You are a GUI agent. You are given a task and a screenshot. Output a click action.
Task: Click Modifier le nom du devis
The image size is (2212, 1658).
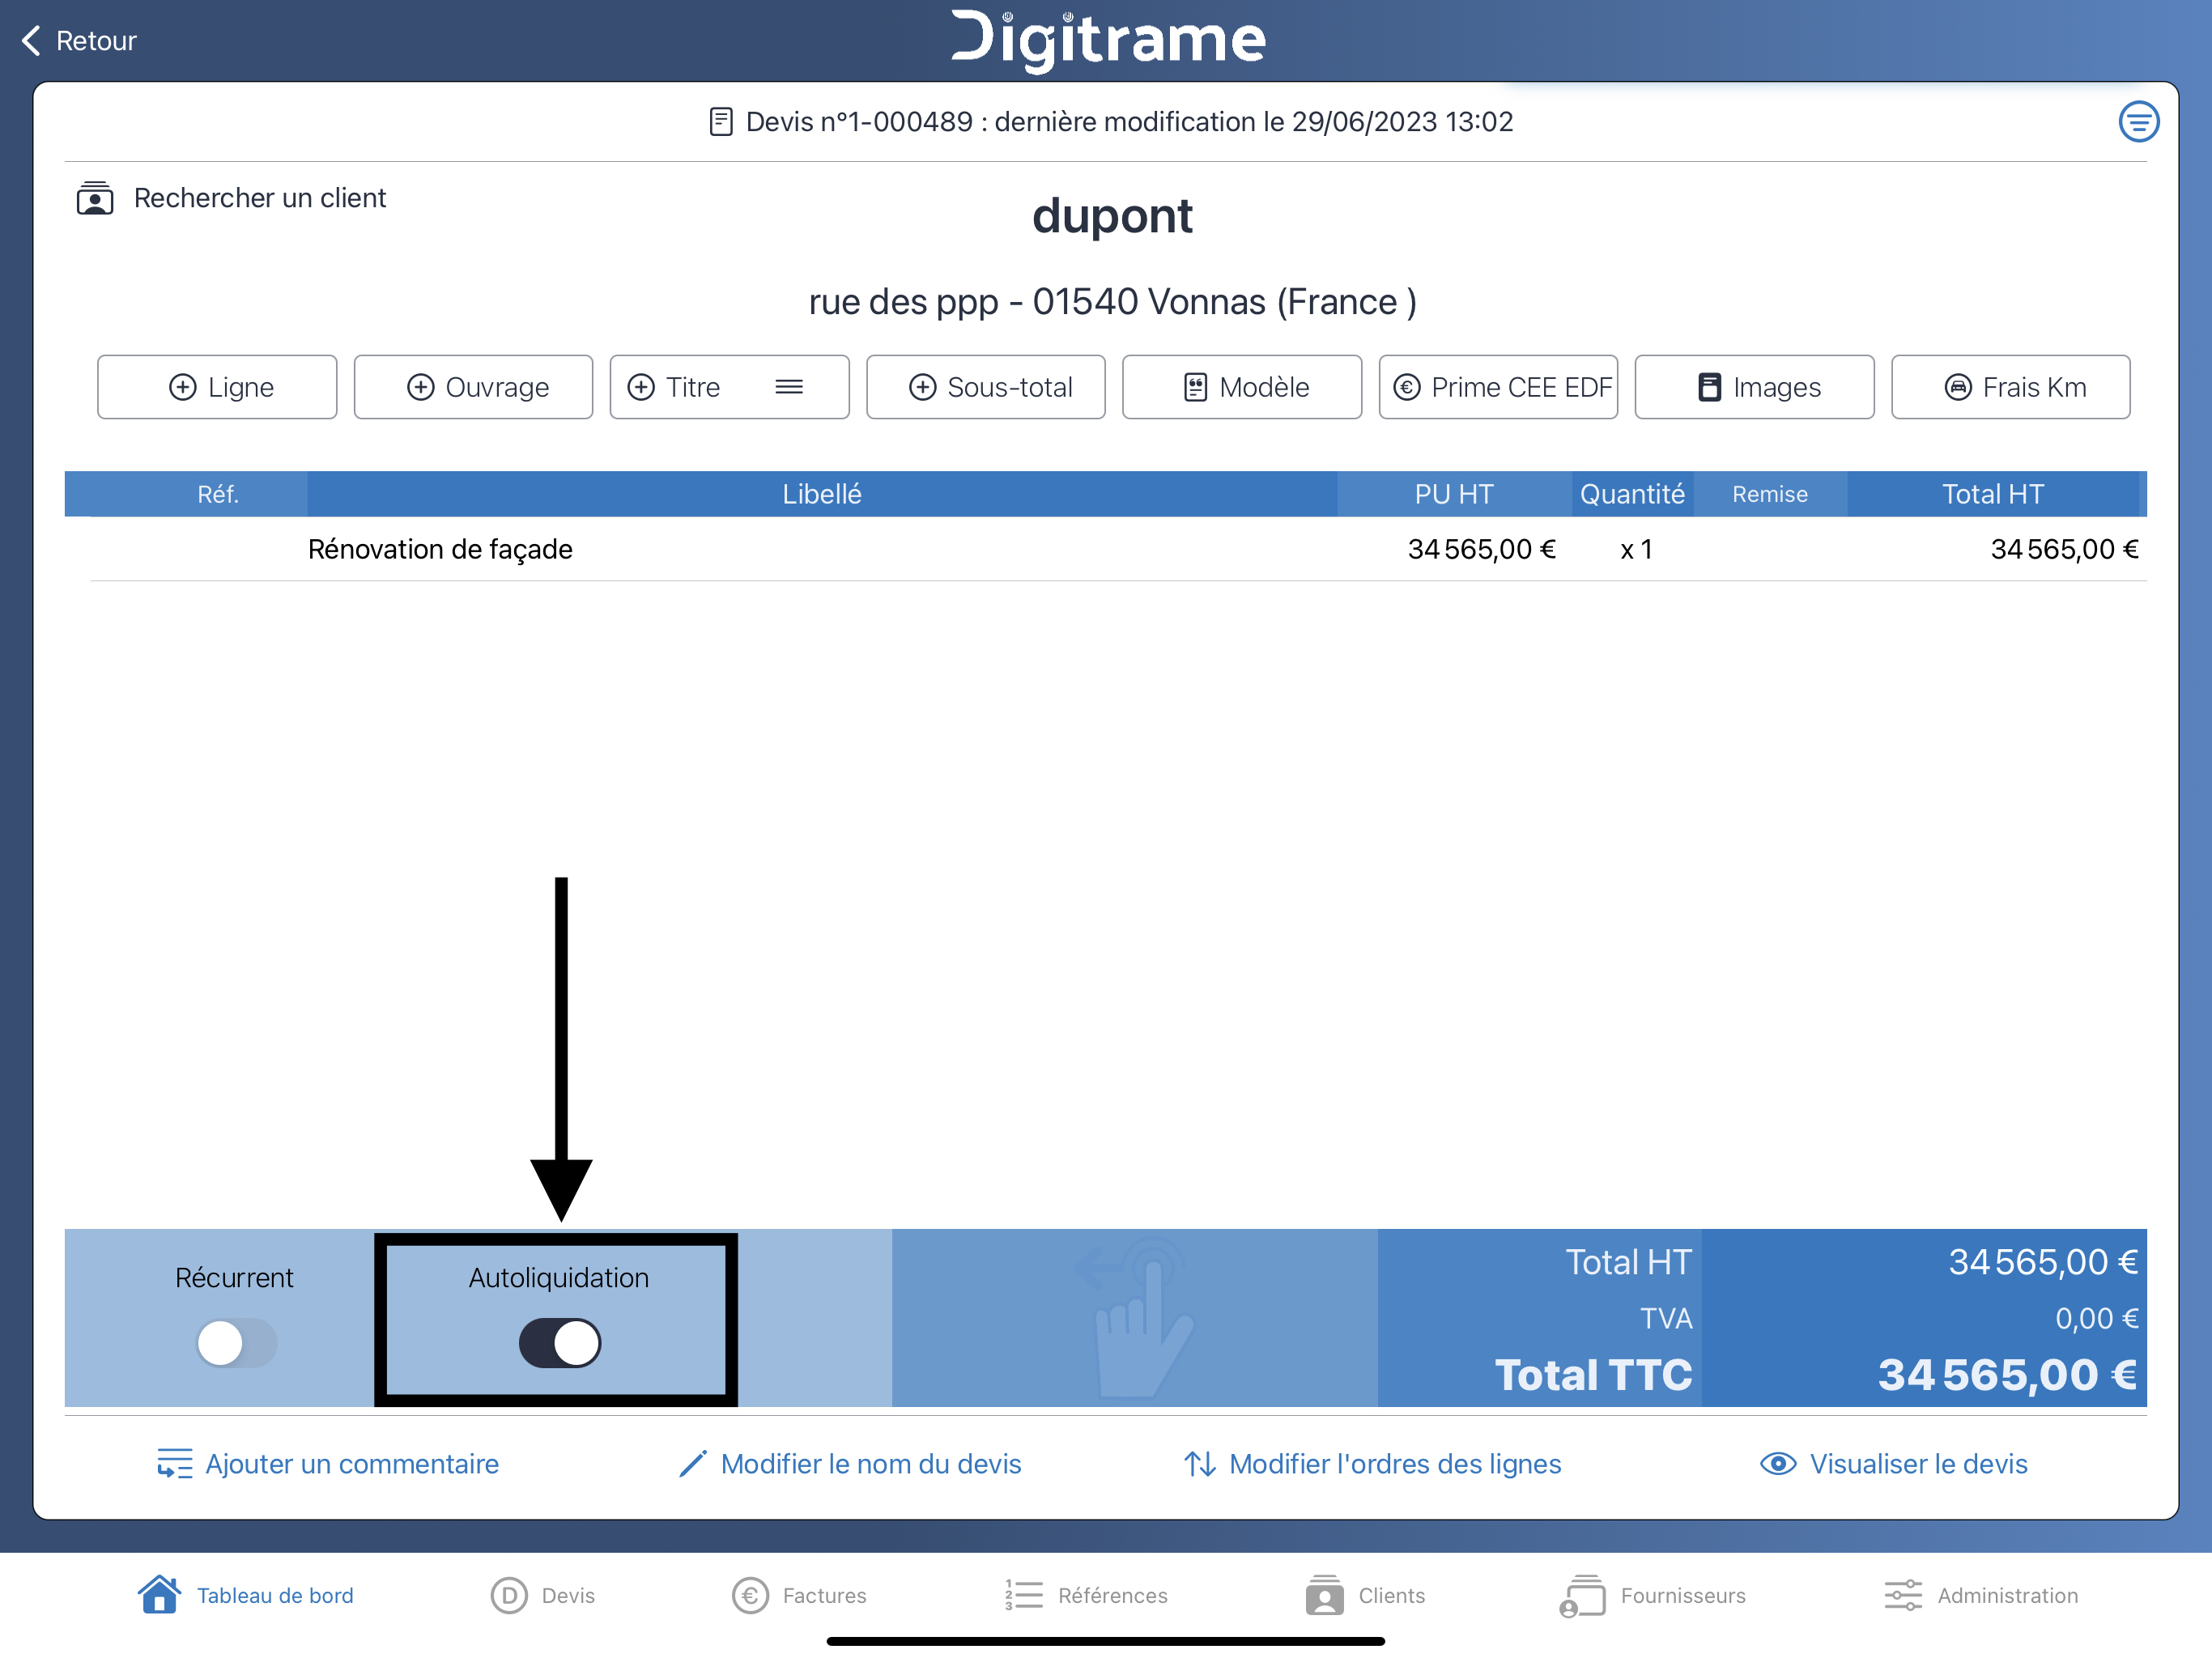click(x=850, y=1464)
